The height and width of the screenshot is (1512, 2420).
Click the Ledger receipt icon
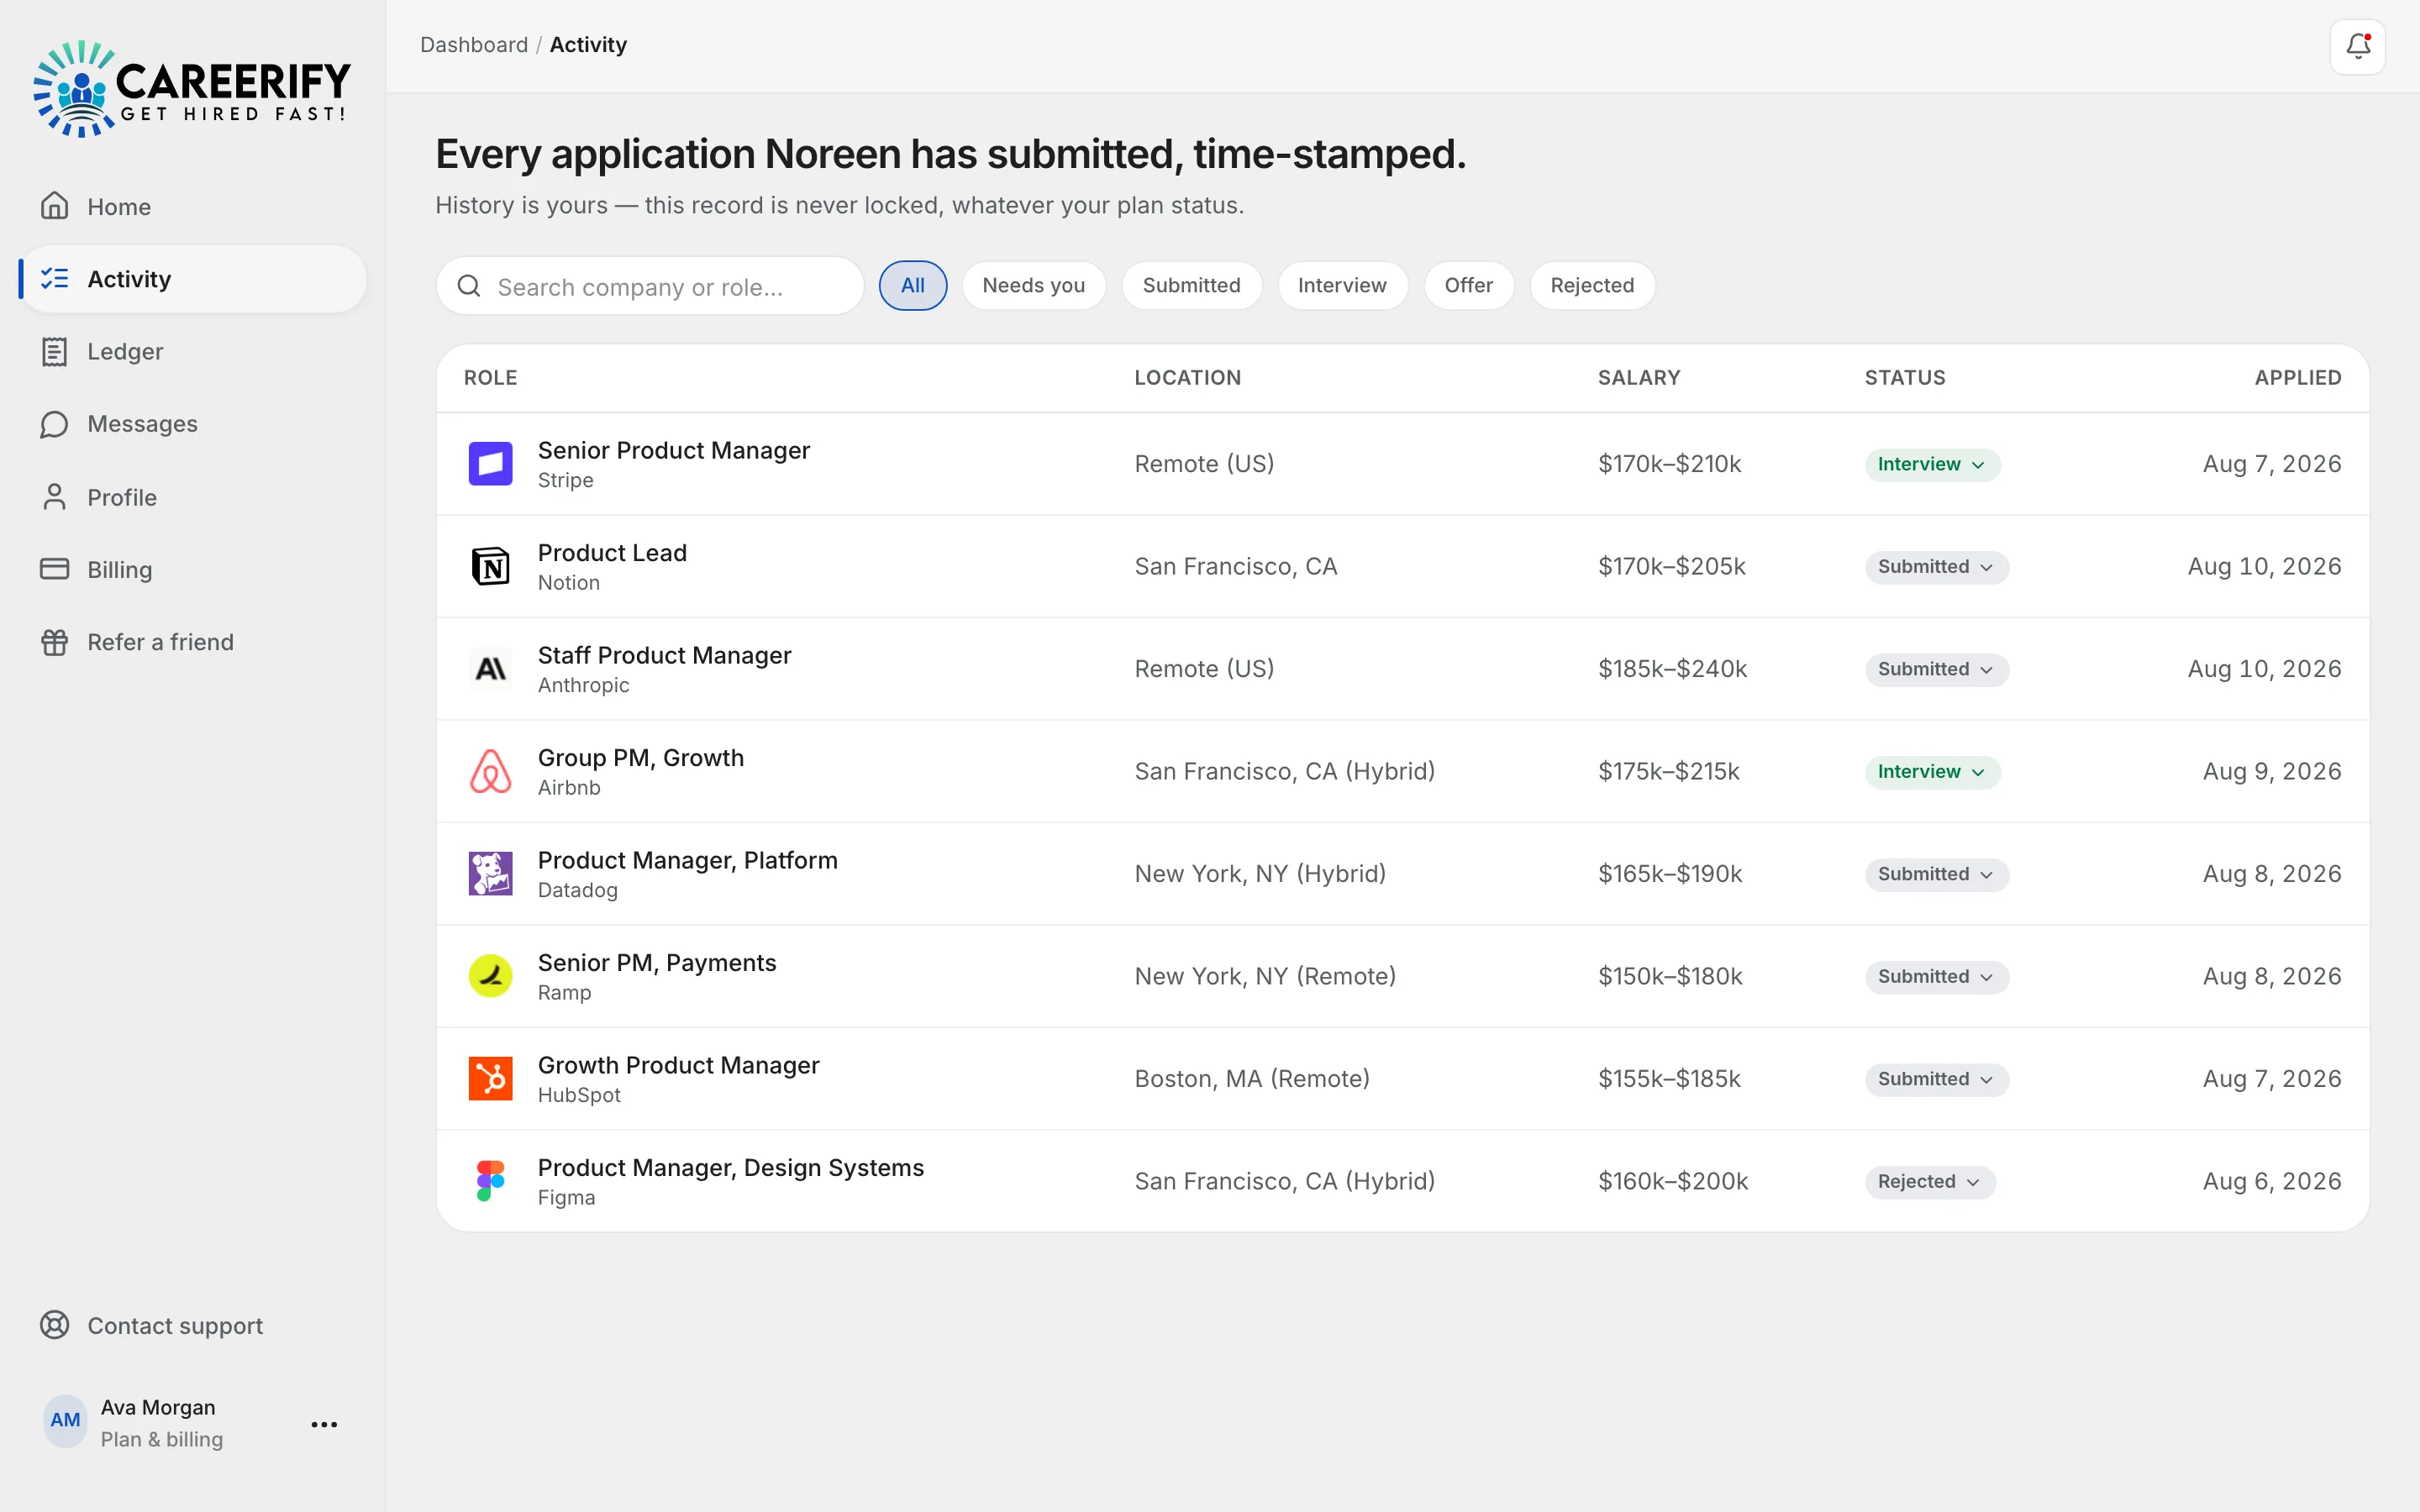coord(54,351)
